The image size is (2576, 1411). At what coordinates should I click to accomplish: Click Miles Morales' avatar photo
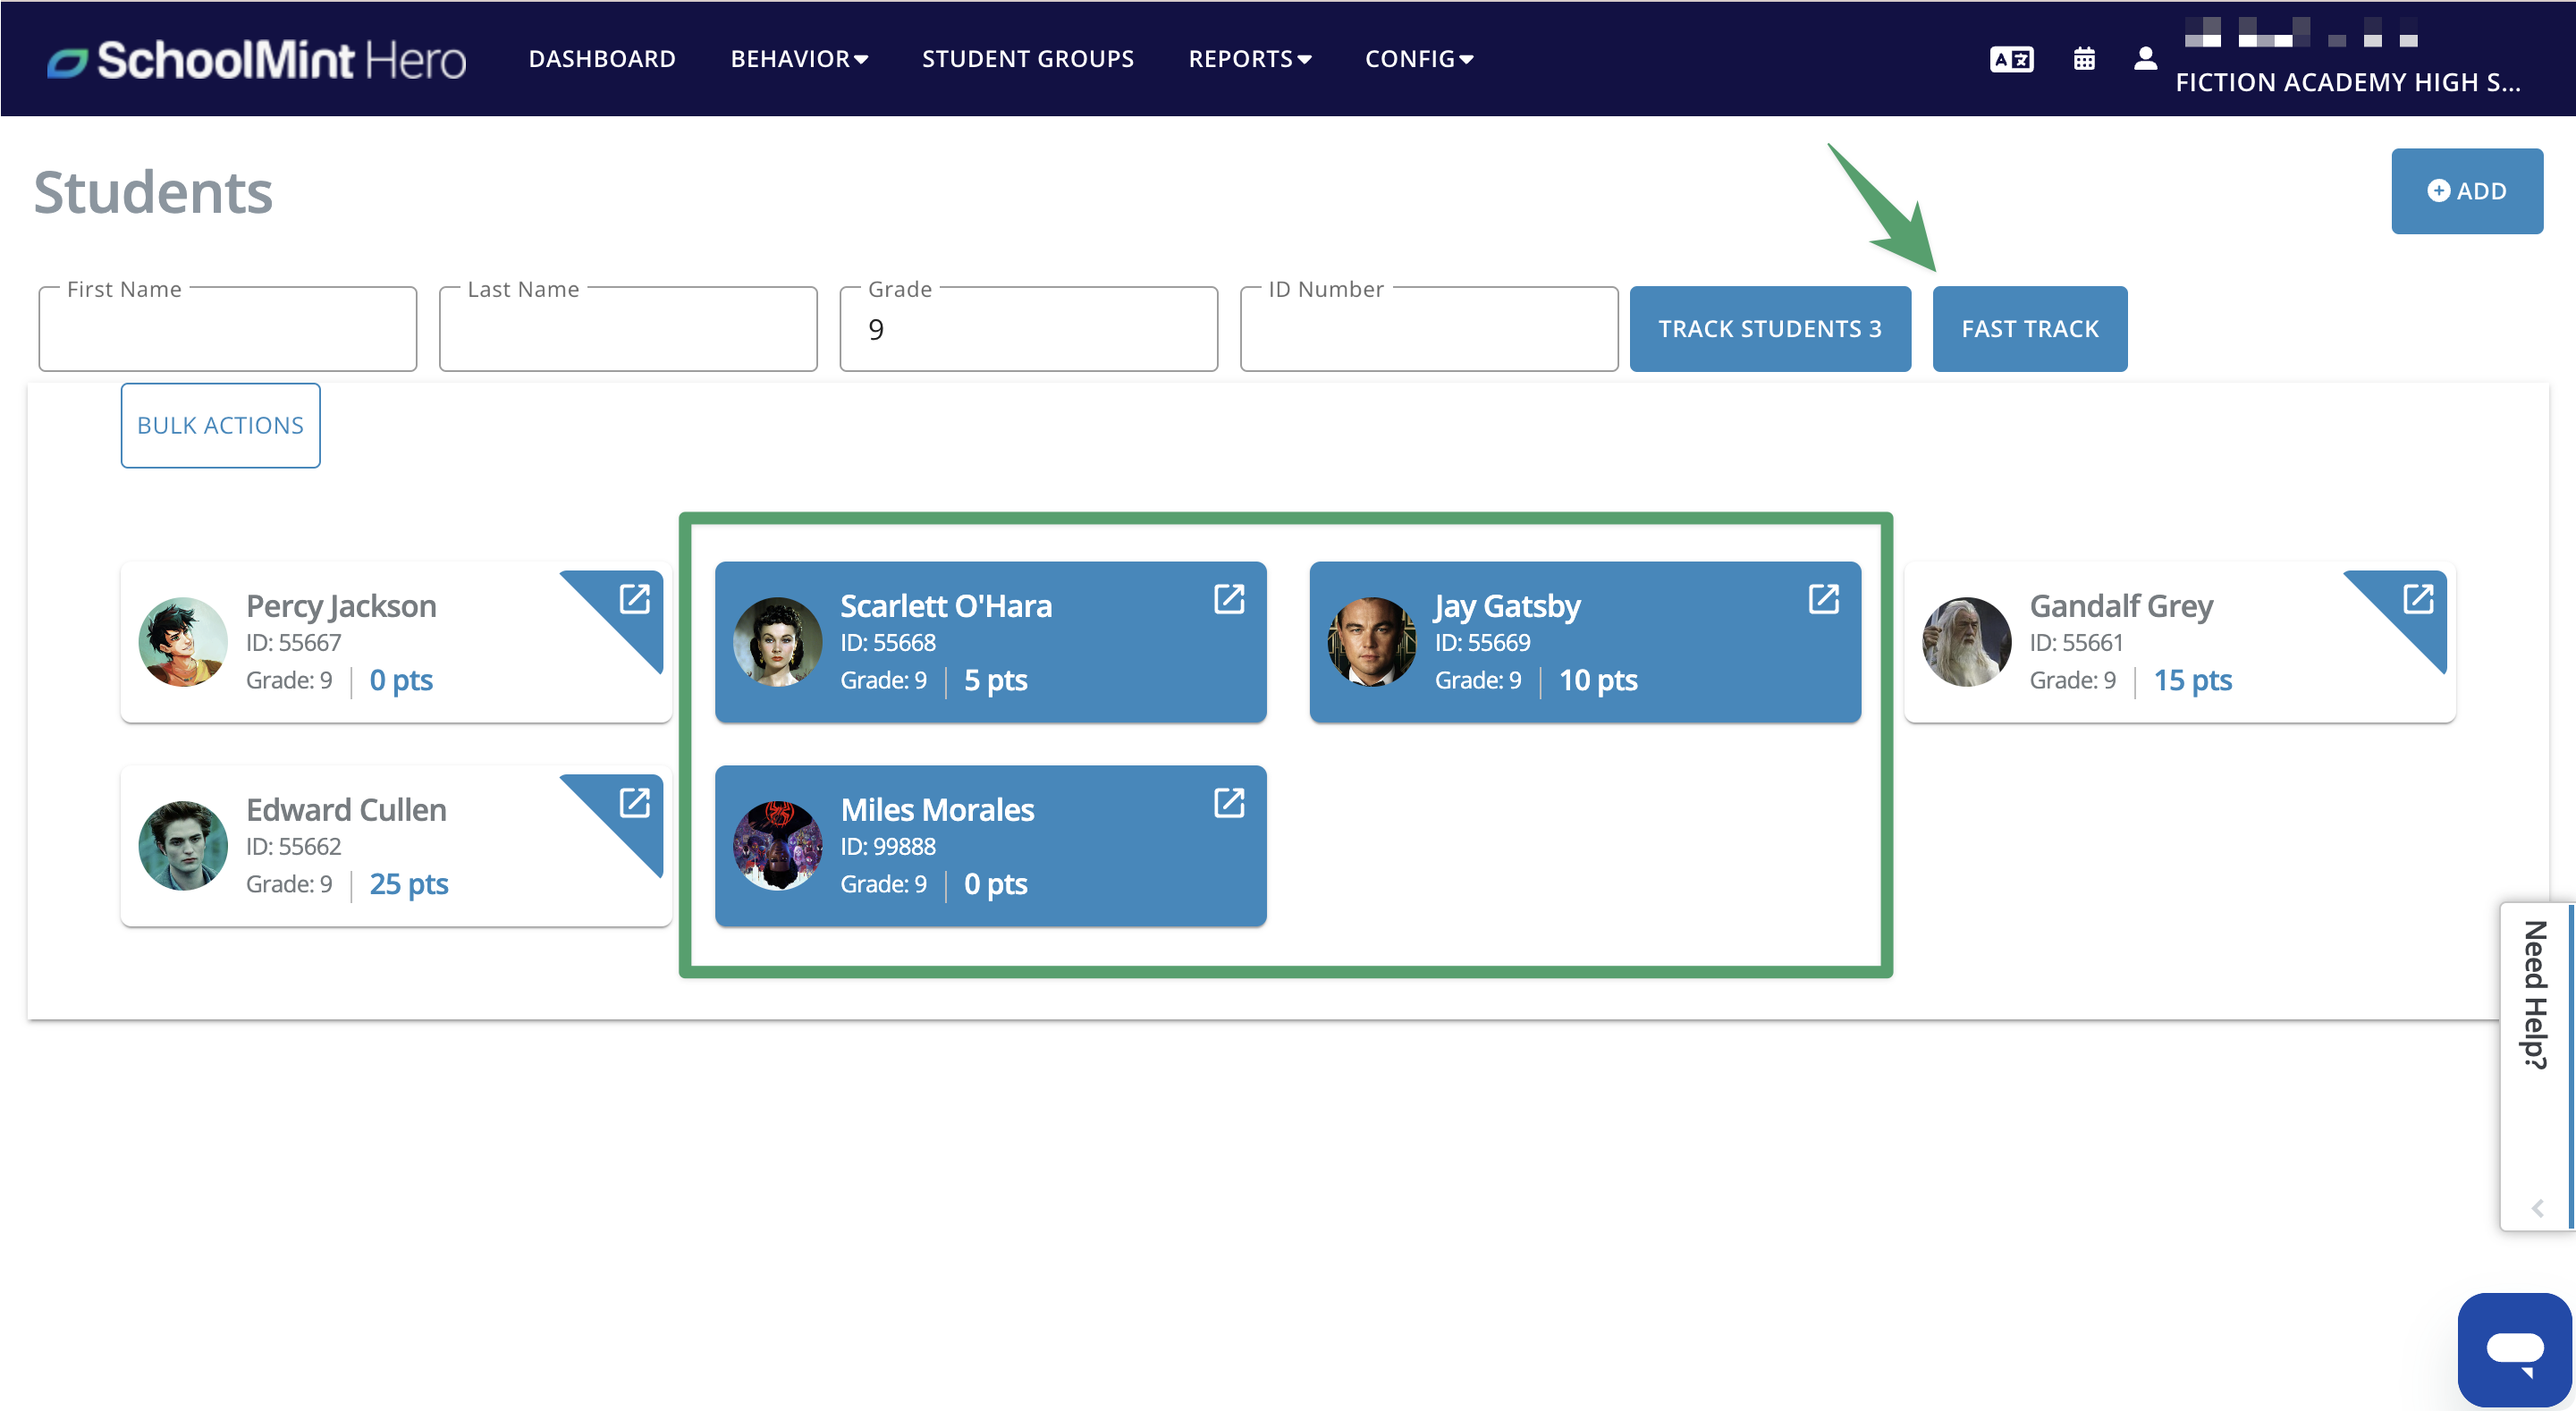click(x=777, y=846)
